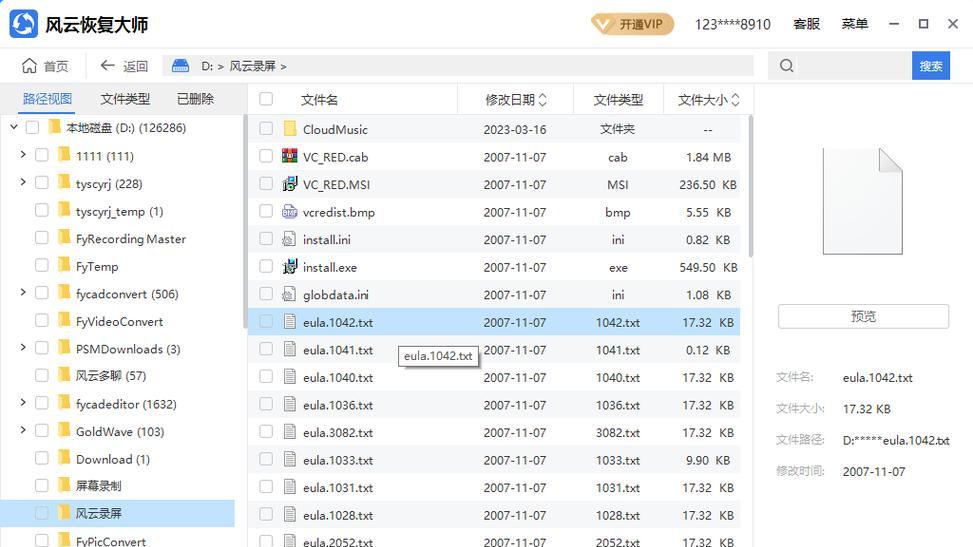The width and height of the screenshot is (973, 547).
Task: Select the Download (1) tree folder
Action: coord(113,459)
